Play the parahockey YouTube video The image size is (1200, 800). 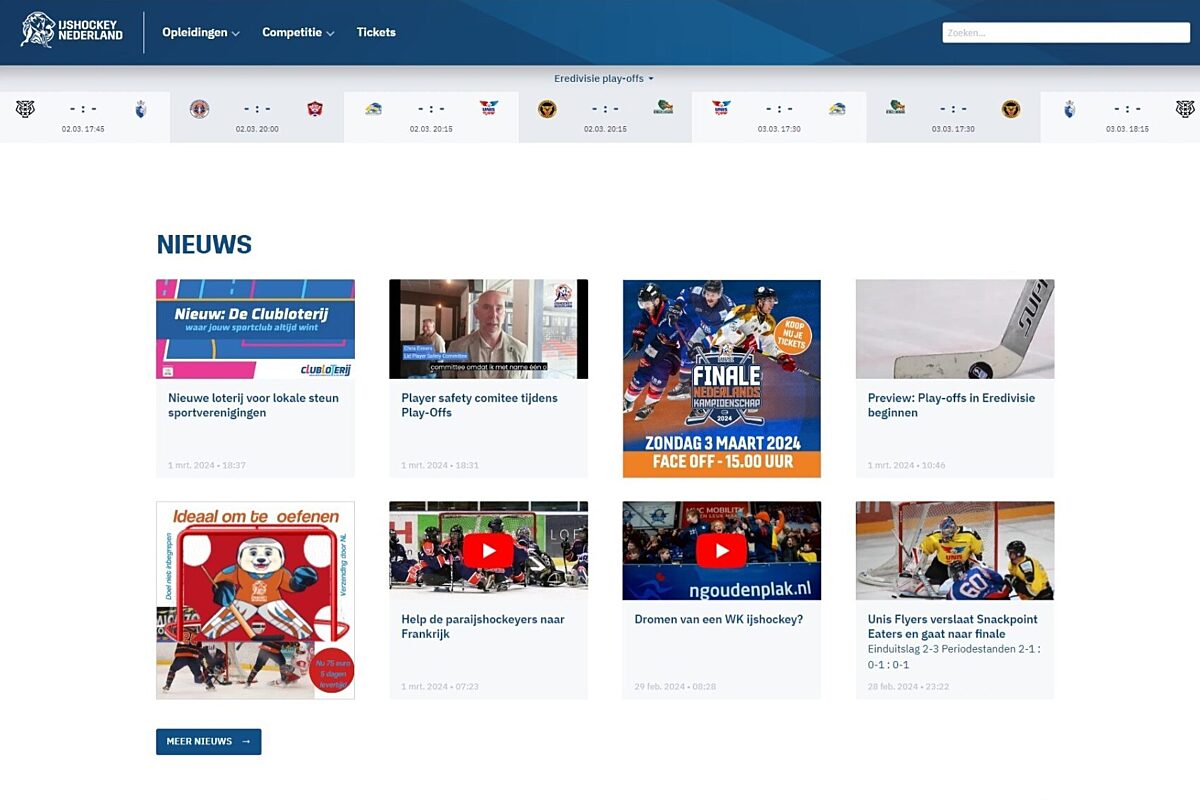488,550
